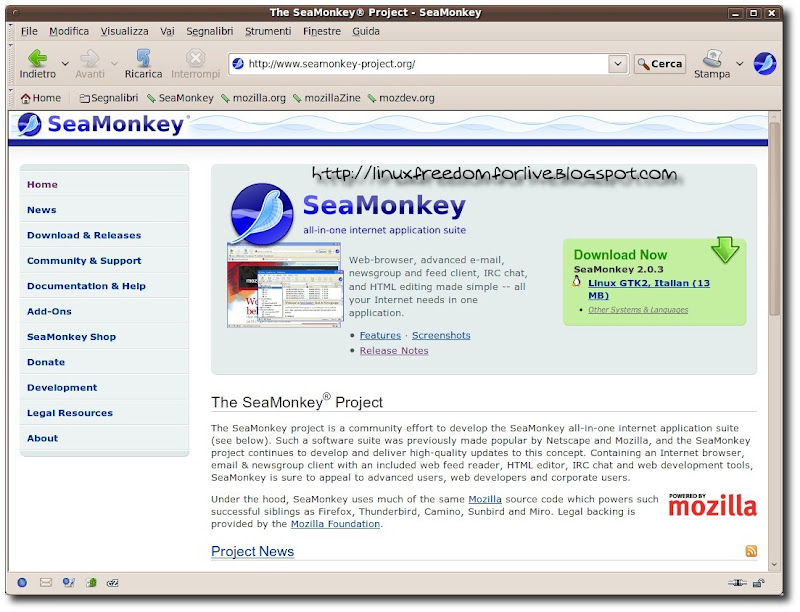The height and width of the screenshot is (612, 800).
Task: Open the Address Book from status bar
Action: pos(91,582)
